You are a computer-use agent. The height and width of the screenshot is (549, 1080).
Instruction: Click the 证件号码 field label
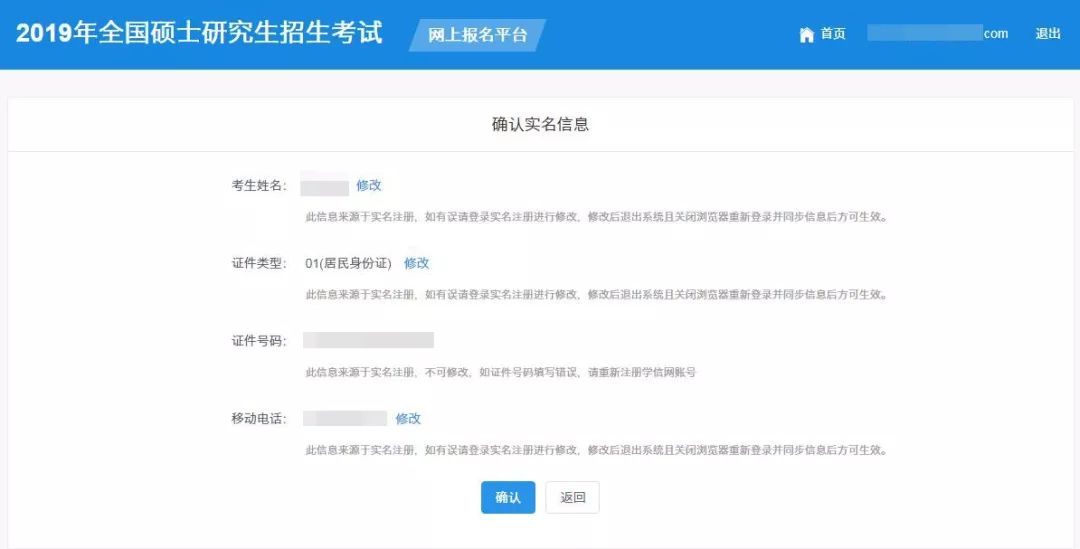(x=258, y=341)
